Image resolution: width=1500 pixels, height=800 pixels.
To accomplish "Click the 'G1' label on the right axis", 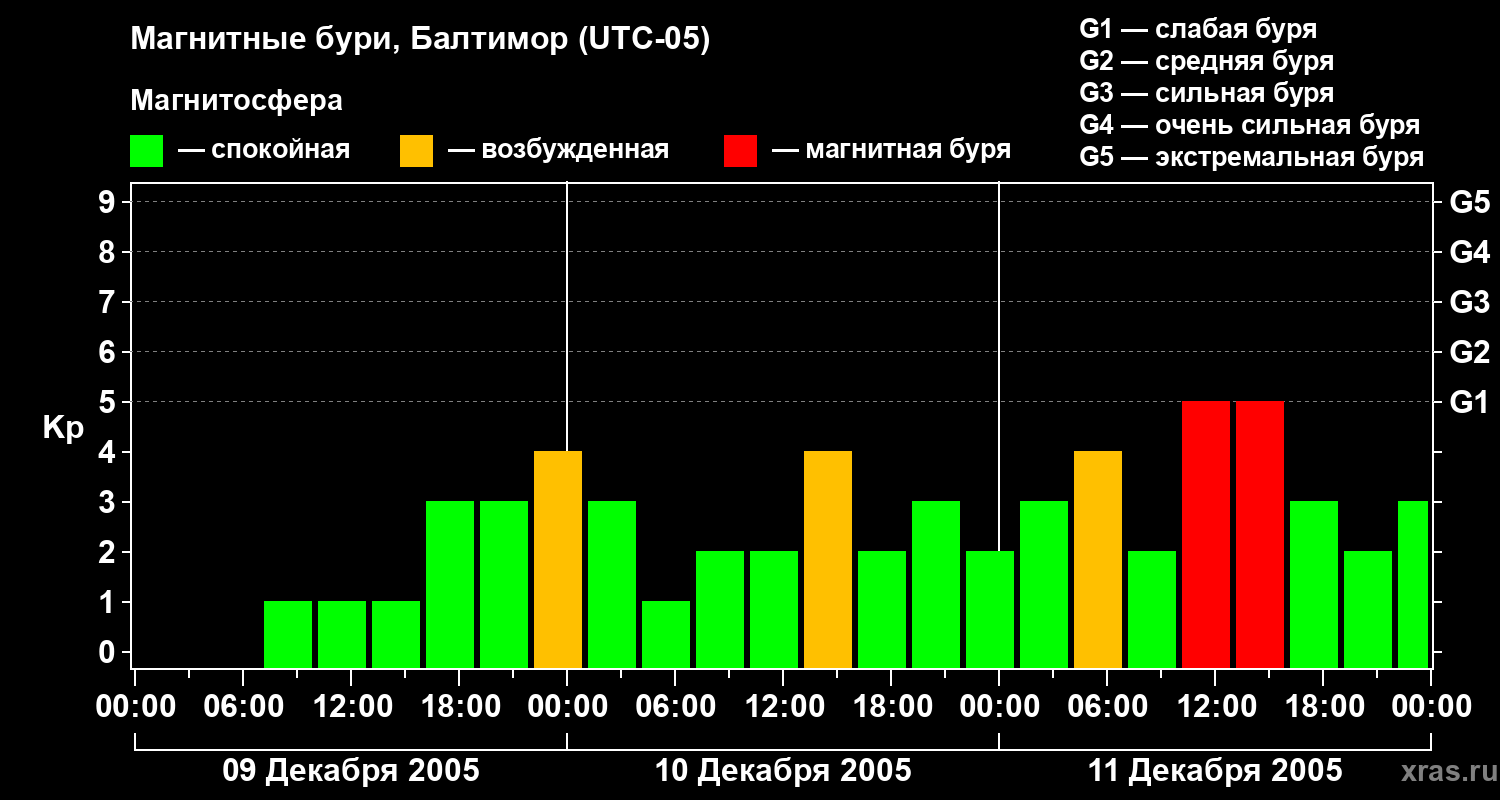I will [x=1470, y=402].
